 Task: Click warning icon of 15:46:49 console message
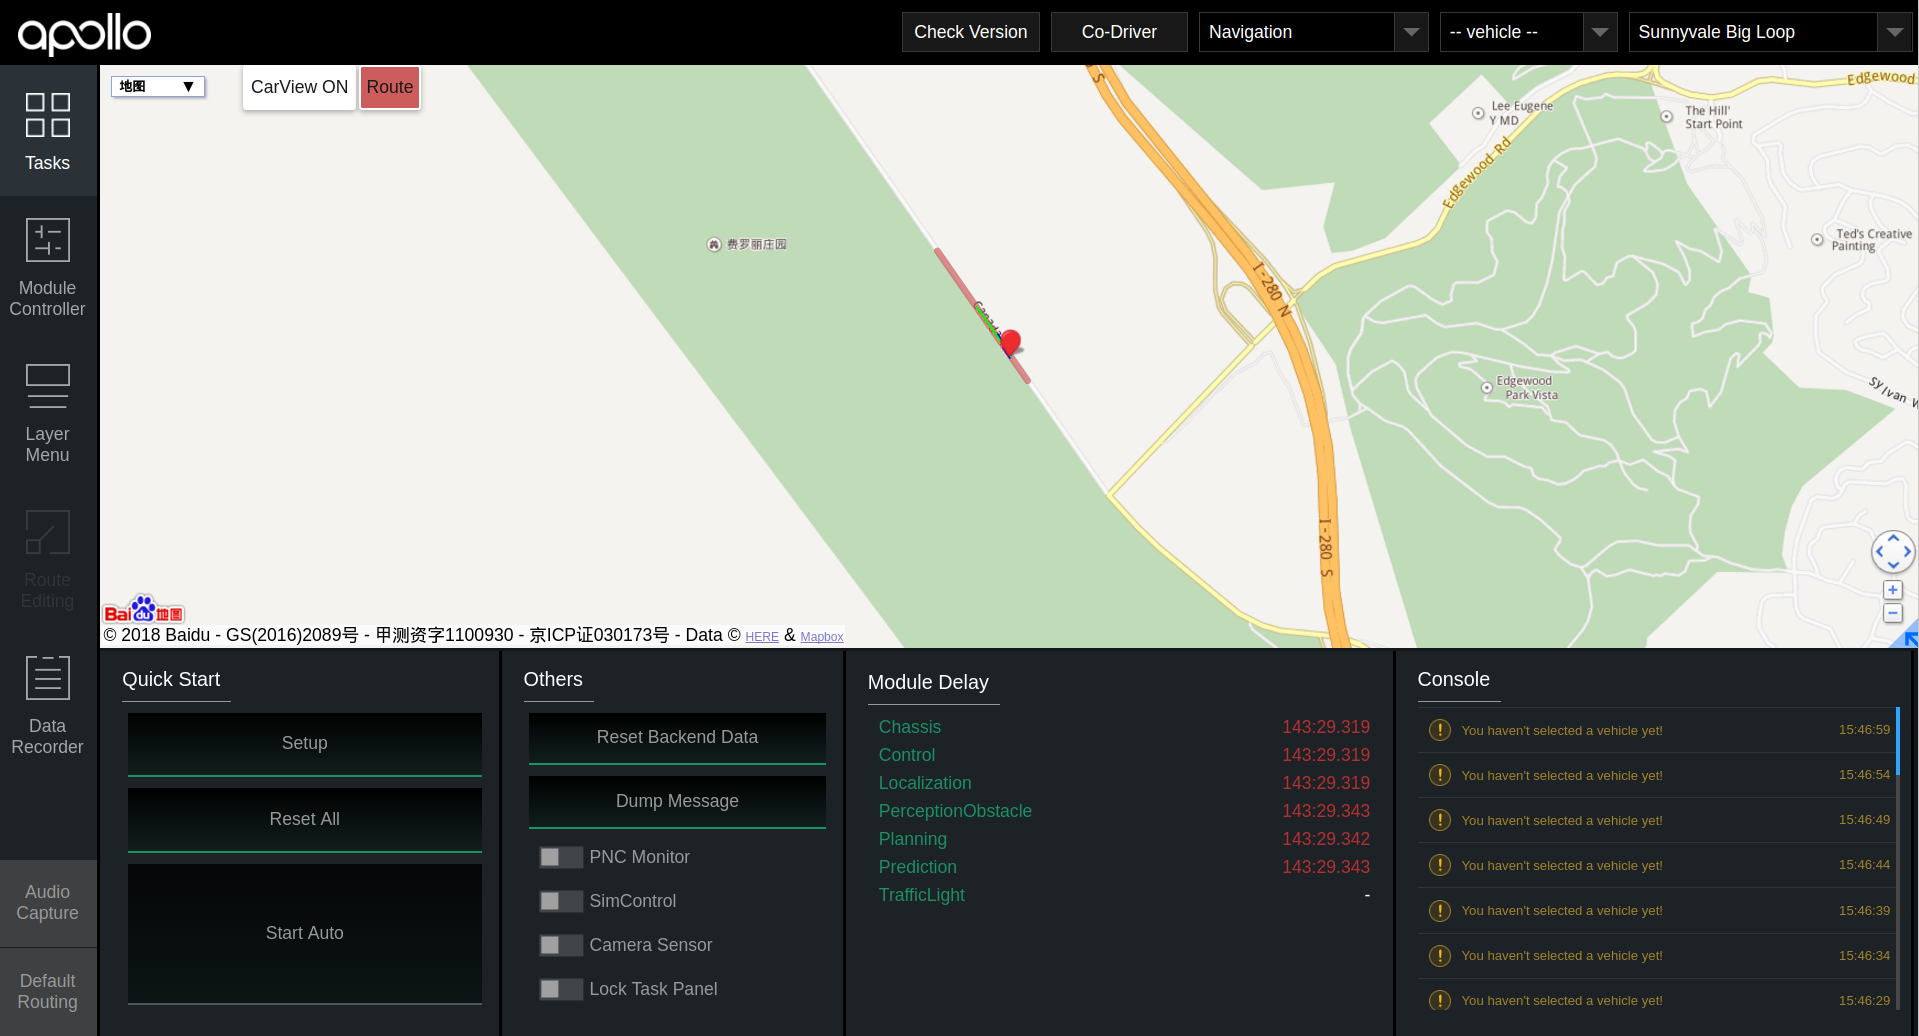1440,820
